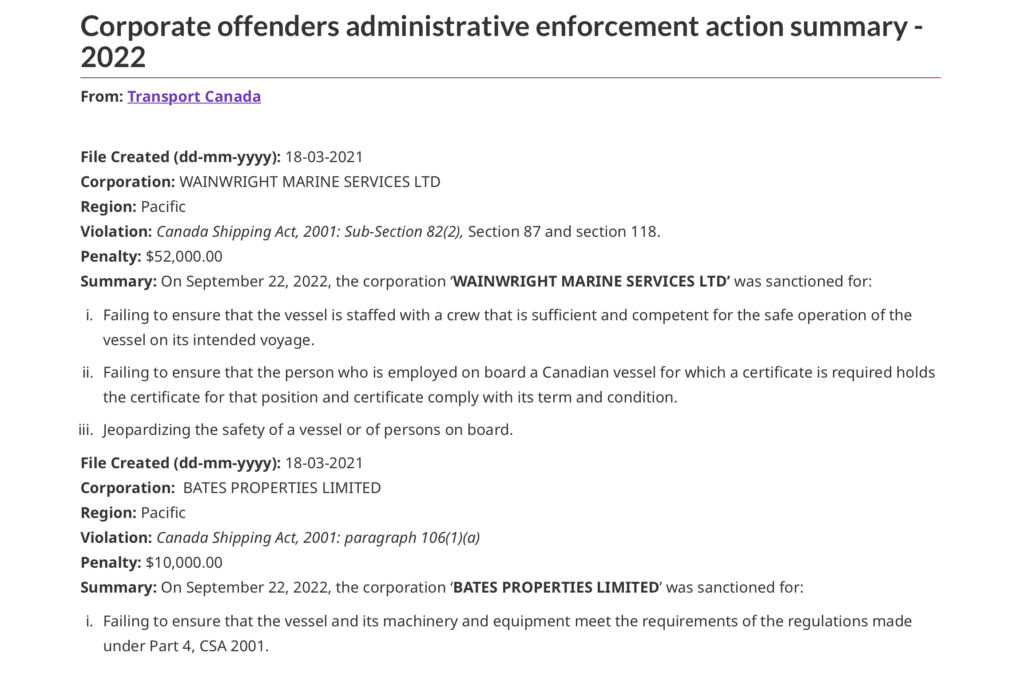
Task: Click the Pacific region under Bates Properties
Action: pos(163,513)
